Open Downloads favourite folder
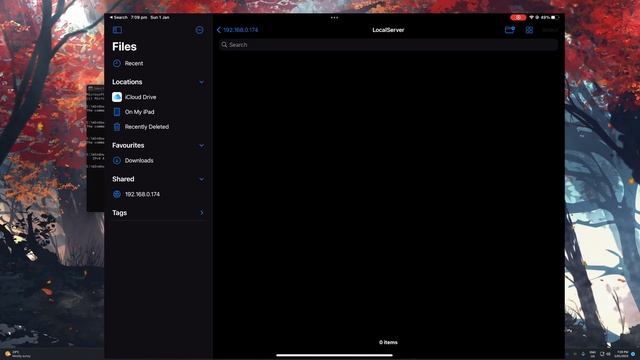Image resolution: width=640 pixels, height=360 pixels. [133, 160]
